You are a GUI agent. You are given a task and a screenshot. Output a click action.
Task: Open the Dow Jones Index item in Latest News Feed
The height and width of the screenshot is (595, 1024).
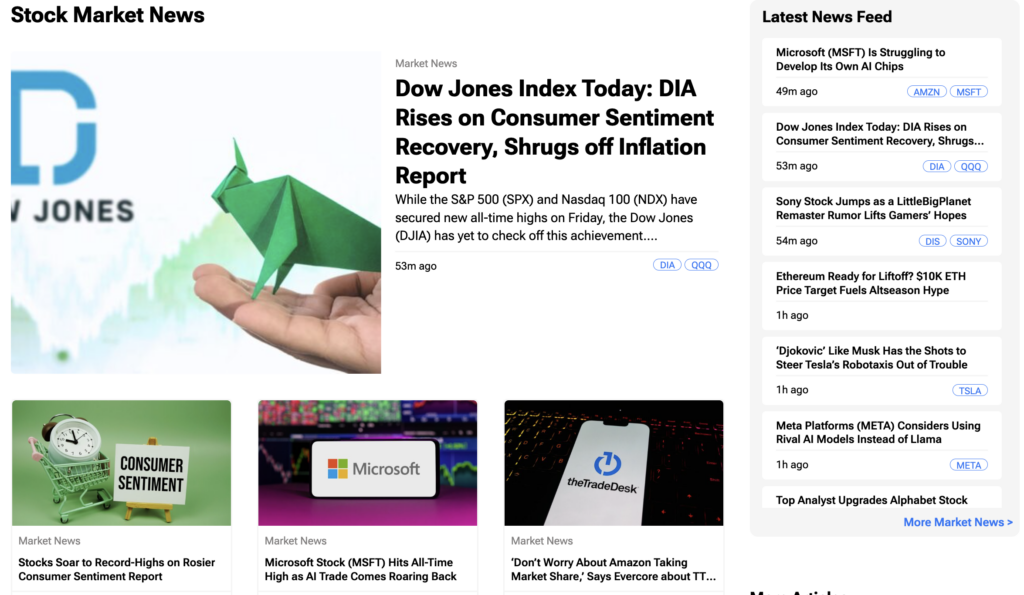point(880,134)
